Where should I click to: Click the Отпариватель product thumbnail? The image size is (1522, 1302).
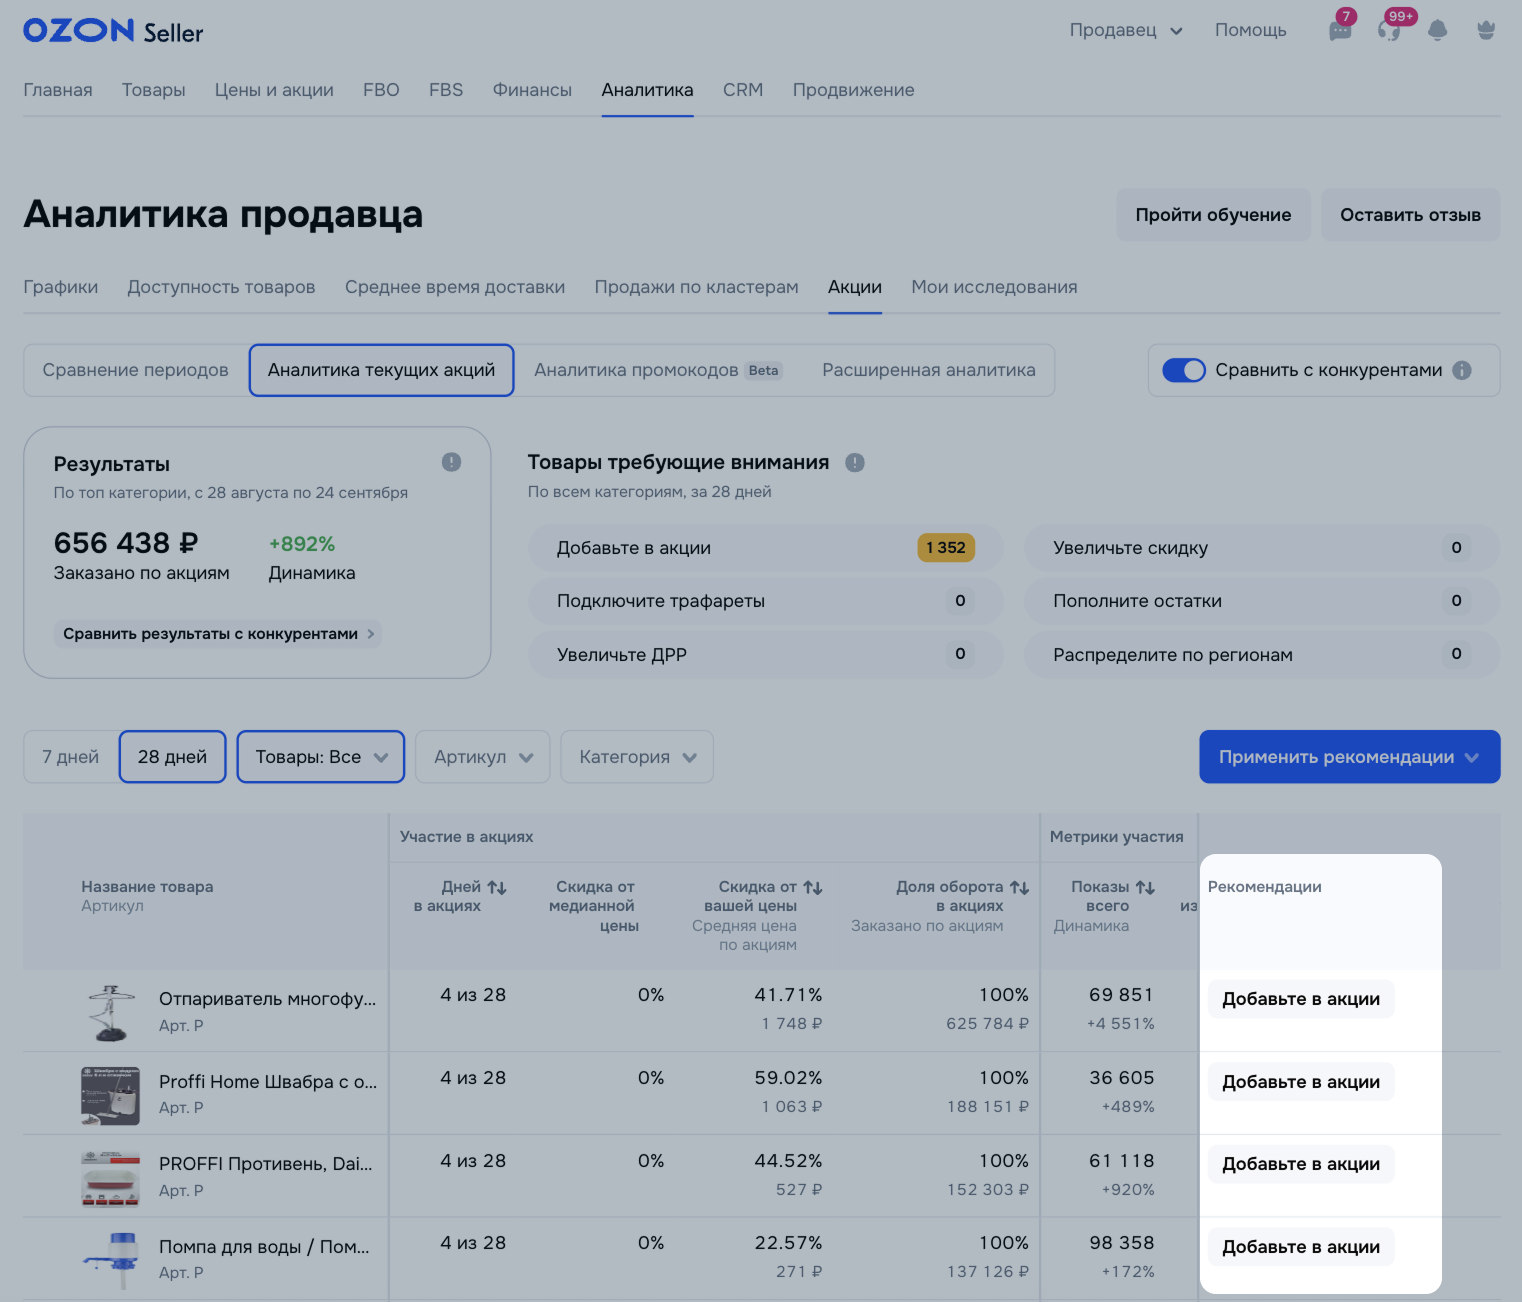click(x=110, y=1012)
